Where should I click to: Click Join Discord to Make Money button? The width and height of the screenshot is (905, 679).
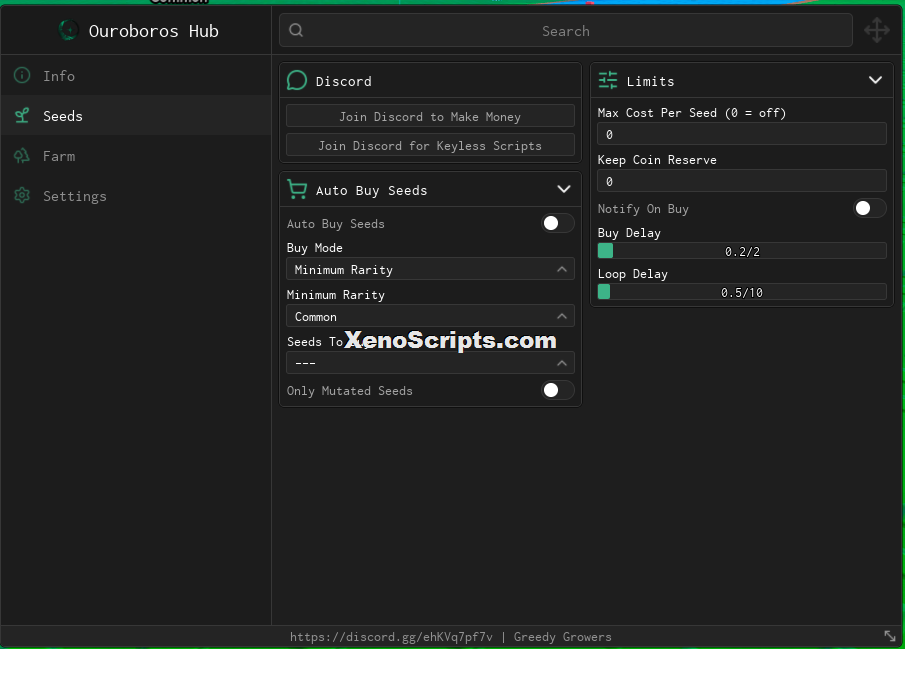(x=430, y=116)
